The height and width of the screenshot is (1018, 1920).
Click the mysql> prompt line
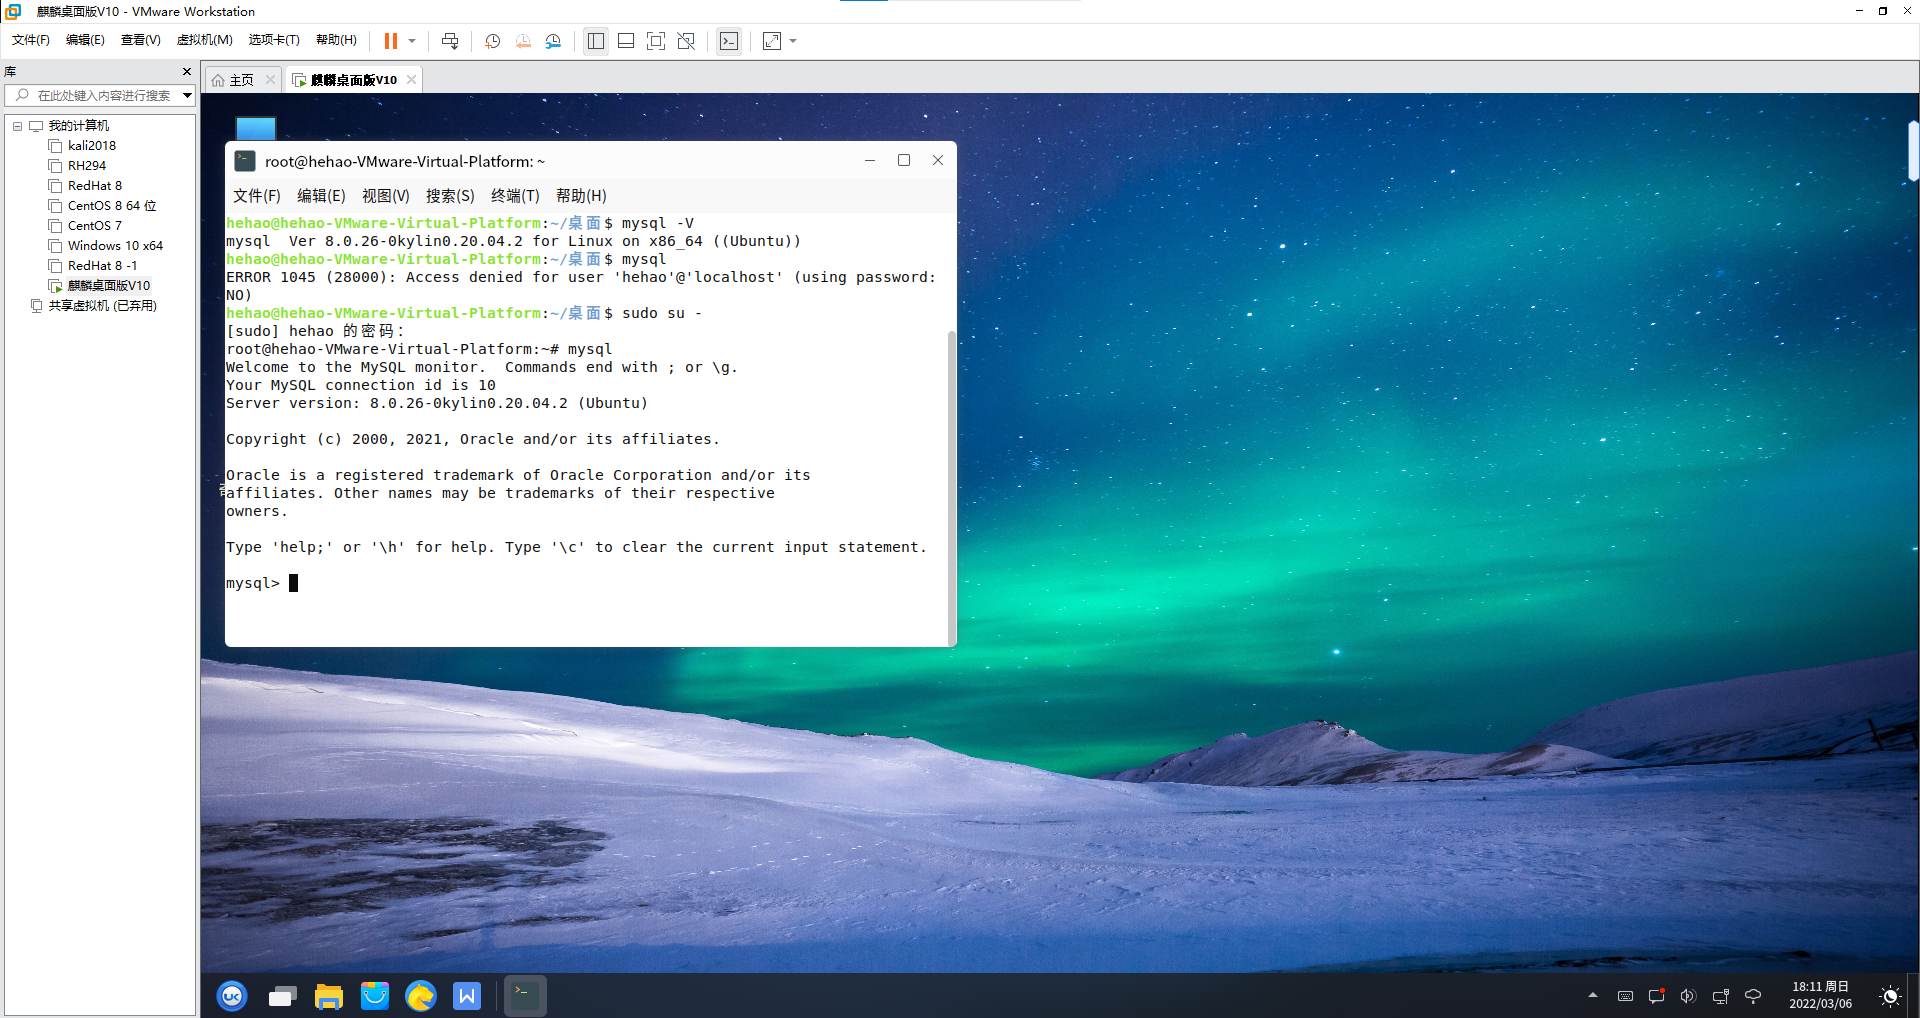(x=262, y=583)
